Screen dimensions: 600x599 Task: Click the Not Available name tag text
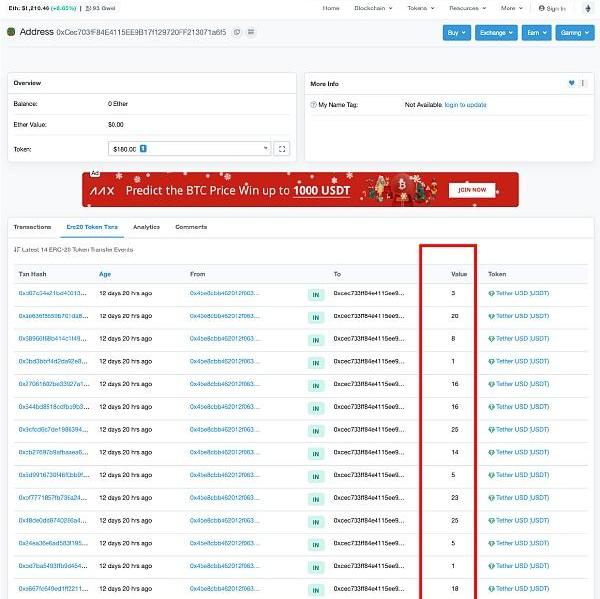click(x=423, y=105)
